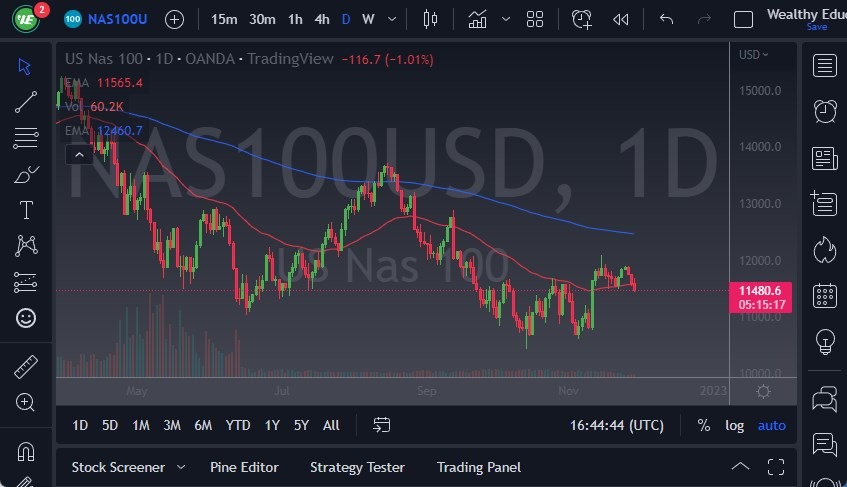Select the Text annotation tool

pos(26,210)
